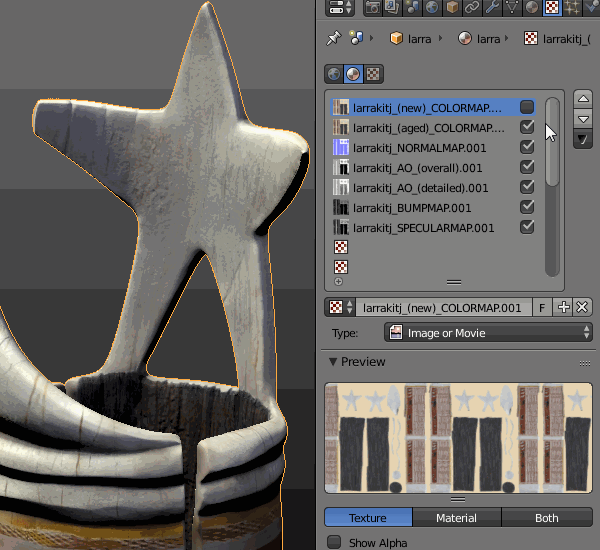Toggle fake user F button
Screen dimensions: 600x550
(542, 307)
